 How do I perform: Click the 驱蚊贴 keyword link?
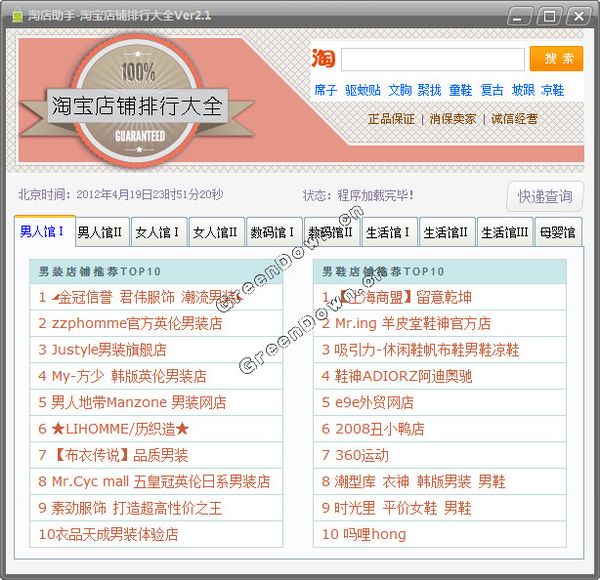(x=362, y=90)
